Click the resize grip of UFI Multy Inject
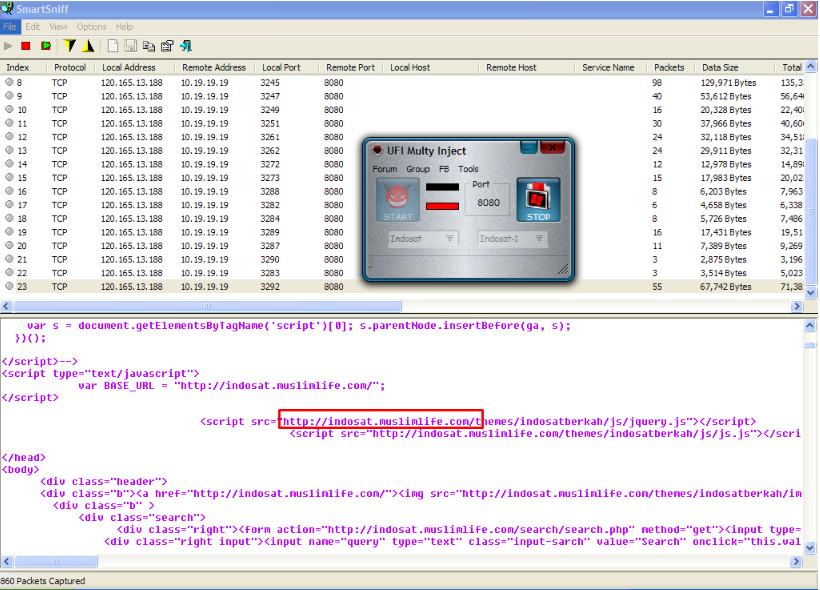This screenshot has height=590, width=820. point(563,269)
